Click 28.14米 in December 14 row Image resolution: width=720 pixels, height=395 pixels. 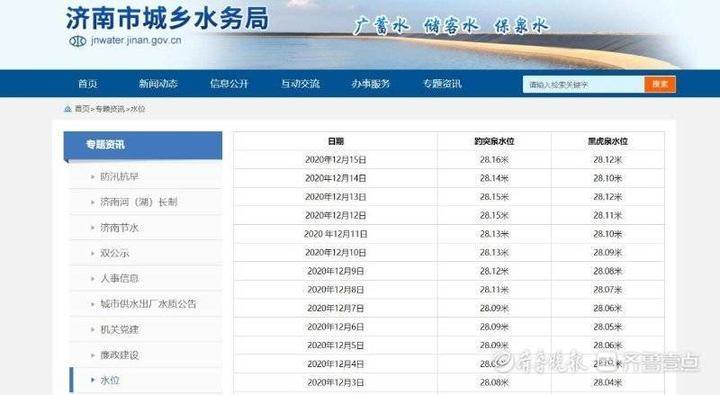(x=494, y=178)
